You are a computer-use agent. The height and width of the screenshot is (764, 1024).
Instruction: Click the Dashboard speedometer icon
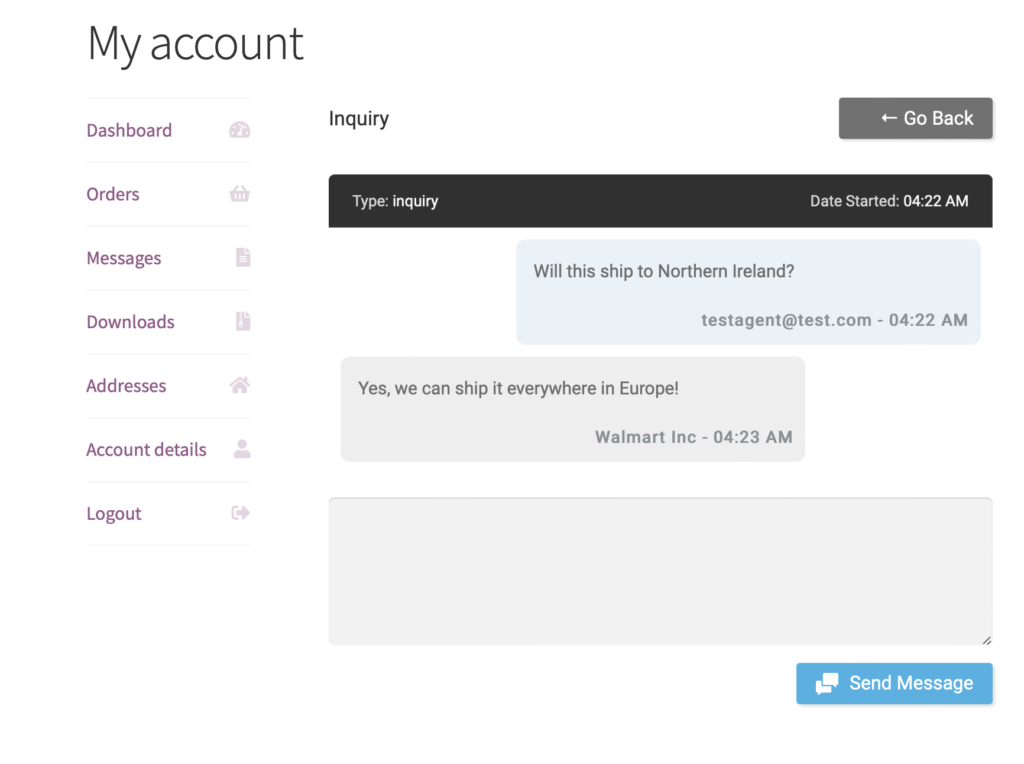pos(240,130)
